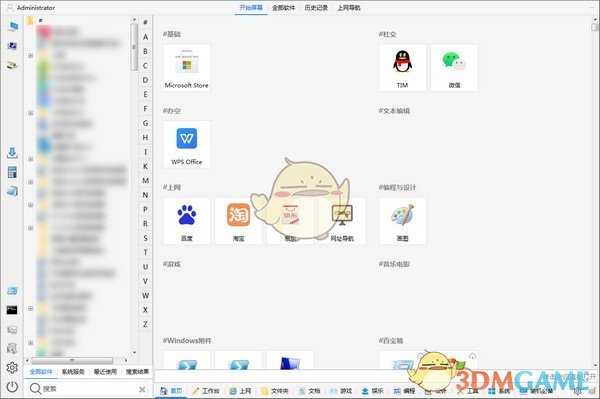Image resolution: width=600 pixels, height=399 pixels.
Task: Open the WeChat (微信) tile
Action: (454, 68)
